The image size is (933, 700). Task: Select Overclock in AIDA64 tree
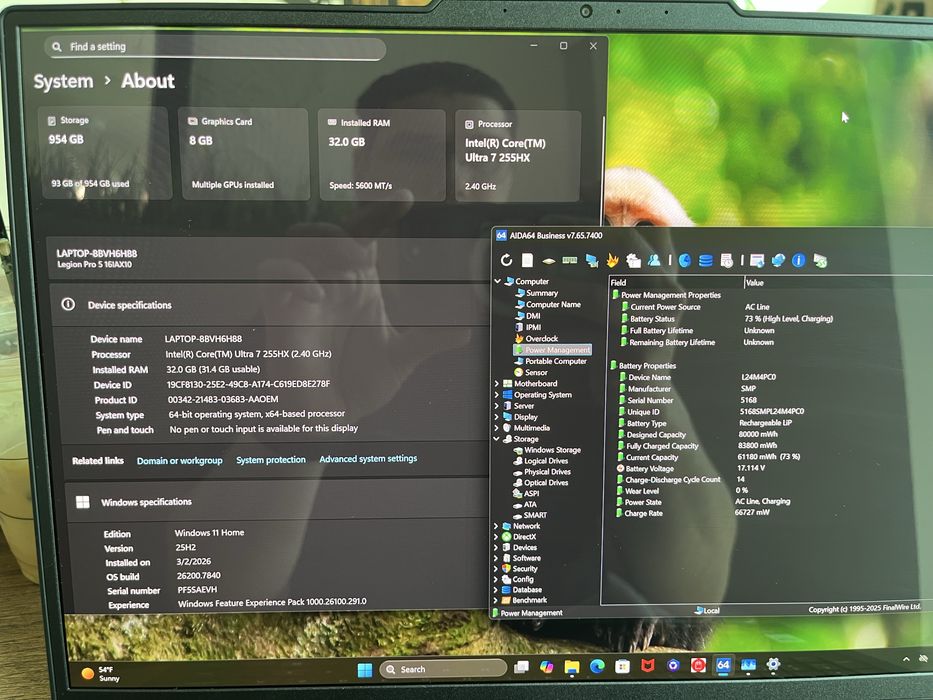(537, 339)
